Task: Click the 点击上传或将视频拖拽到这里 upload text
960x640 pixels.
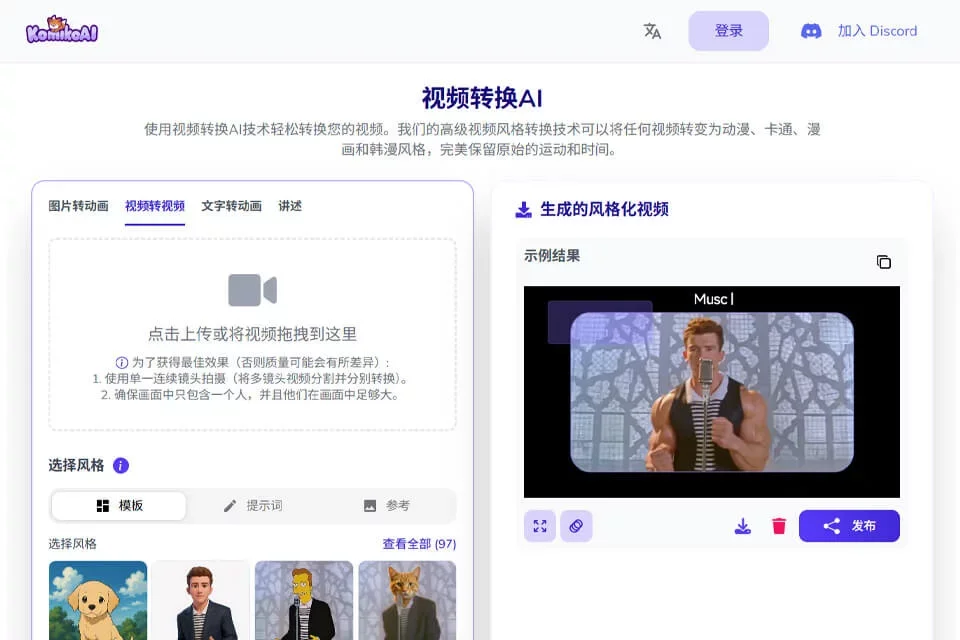Action: (x=252, y=334)
